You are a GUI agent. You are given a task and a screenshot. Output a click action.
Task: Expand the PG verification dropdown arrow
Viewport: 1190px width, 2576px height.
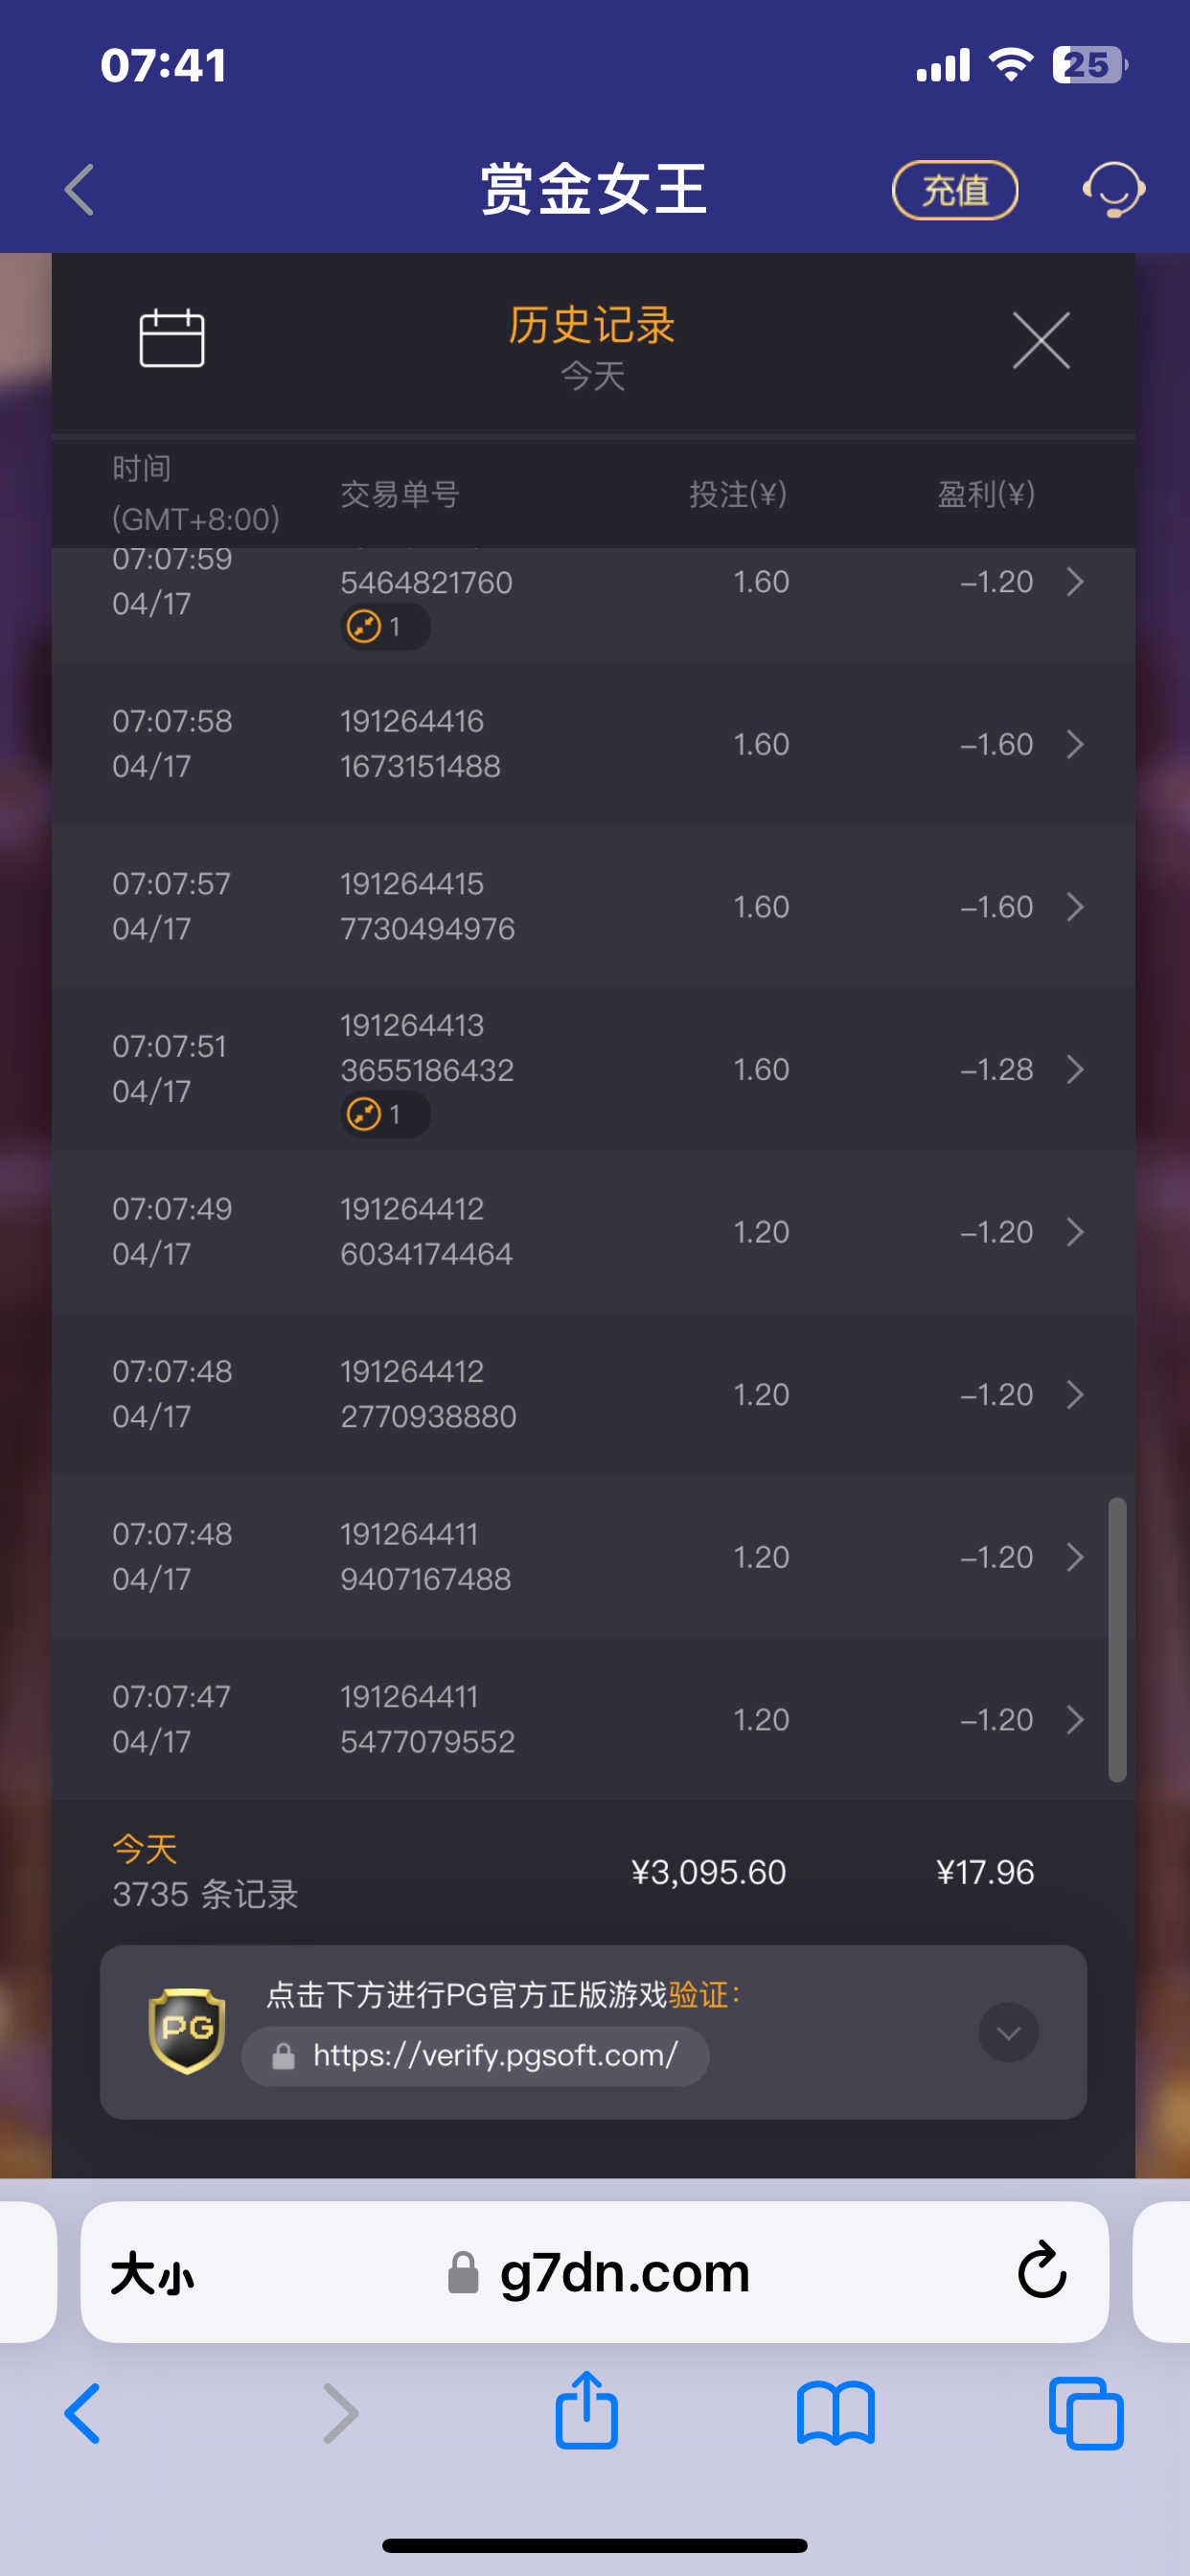[x=1008, y=2032]
